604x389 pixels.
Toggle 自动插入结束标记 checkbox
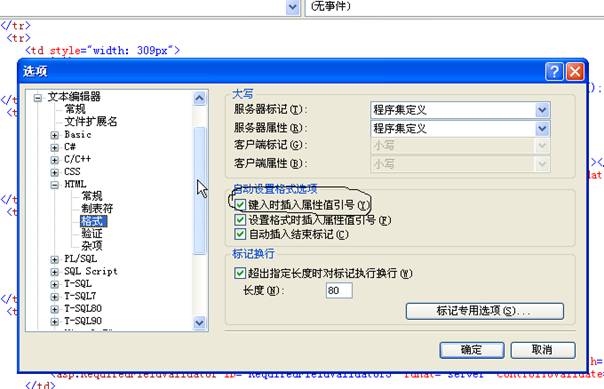point(240,234)
